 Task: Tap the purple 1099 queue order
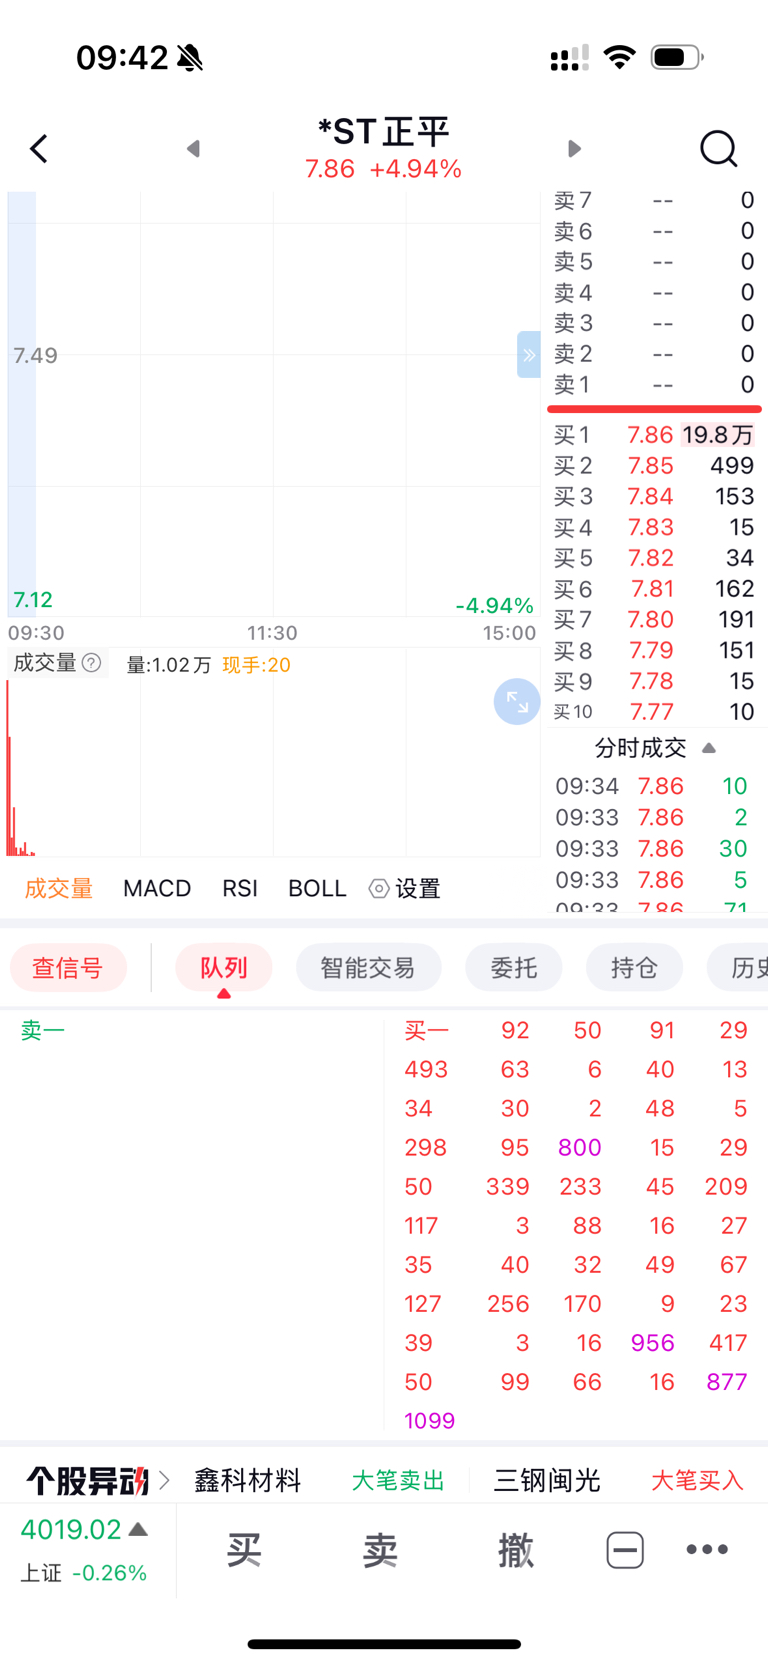pos(430,1421)
